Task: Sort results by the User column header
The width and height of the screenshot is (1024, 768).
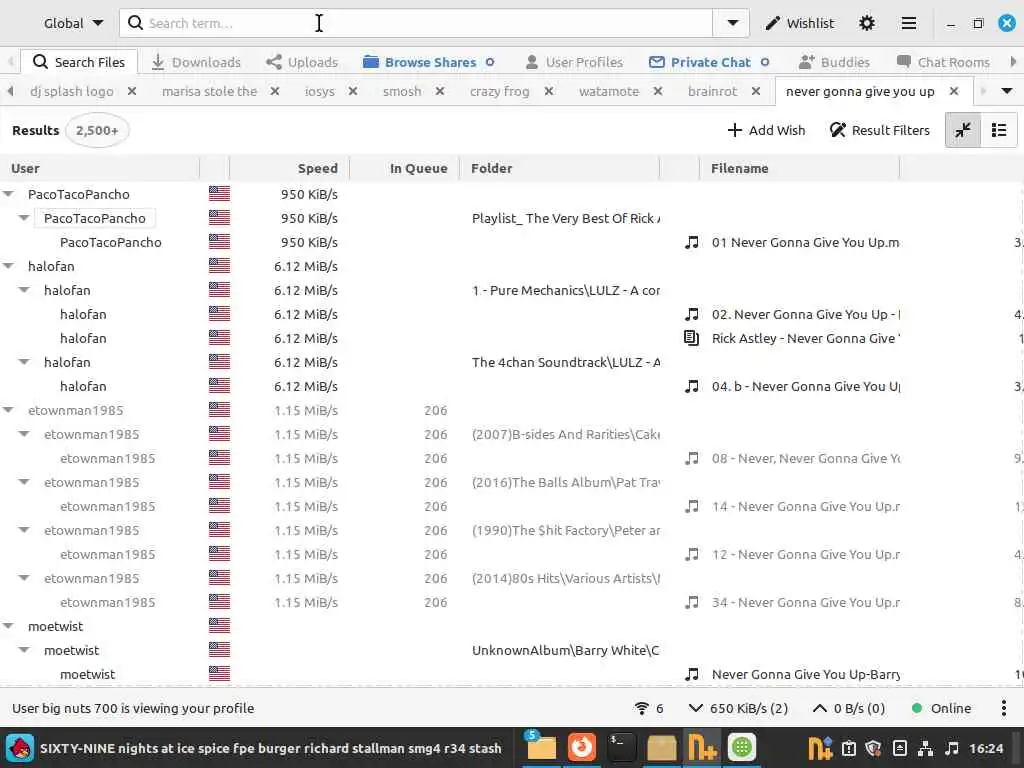Action: point(99,168)
